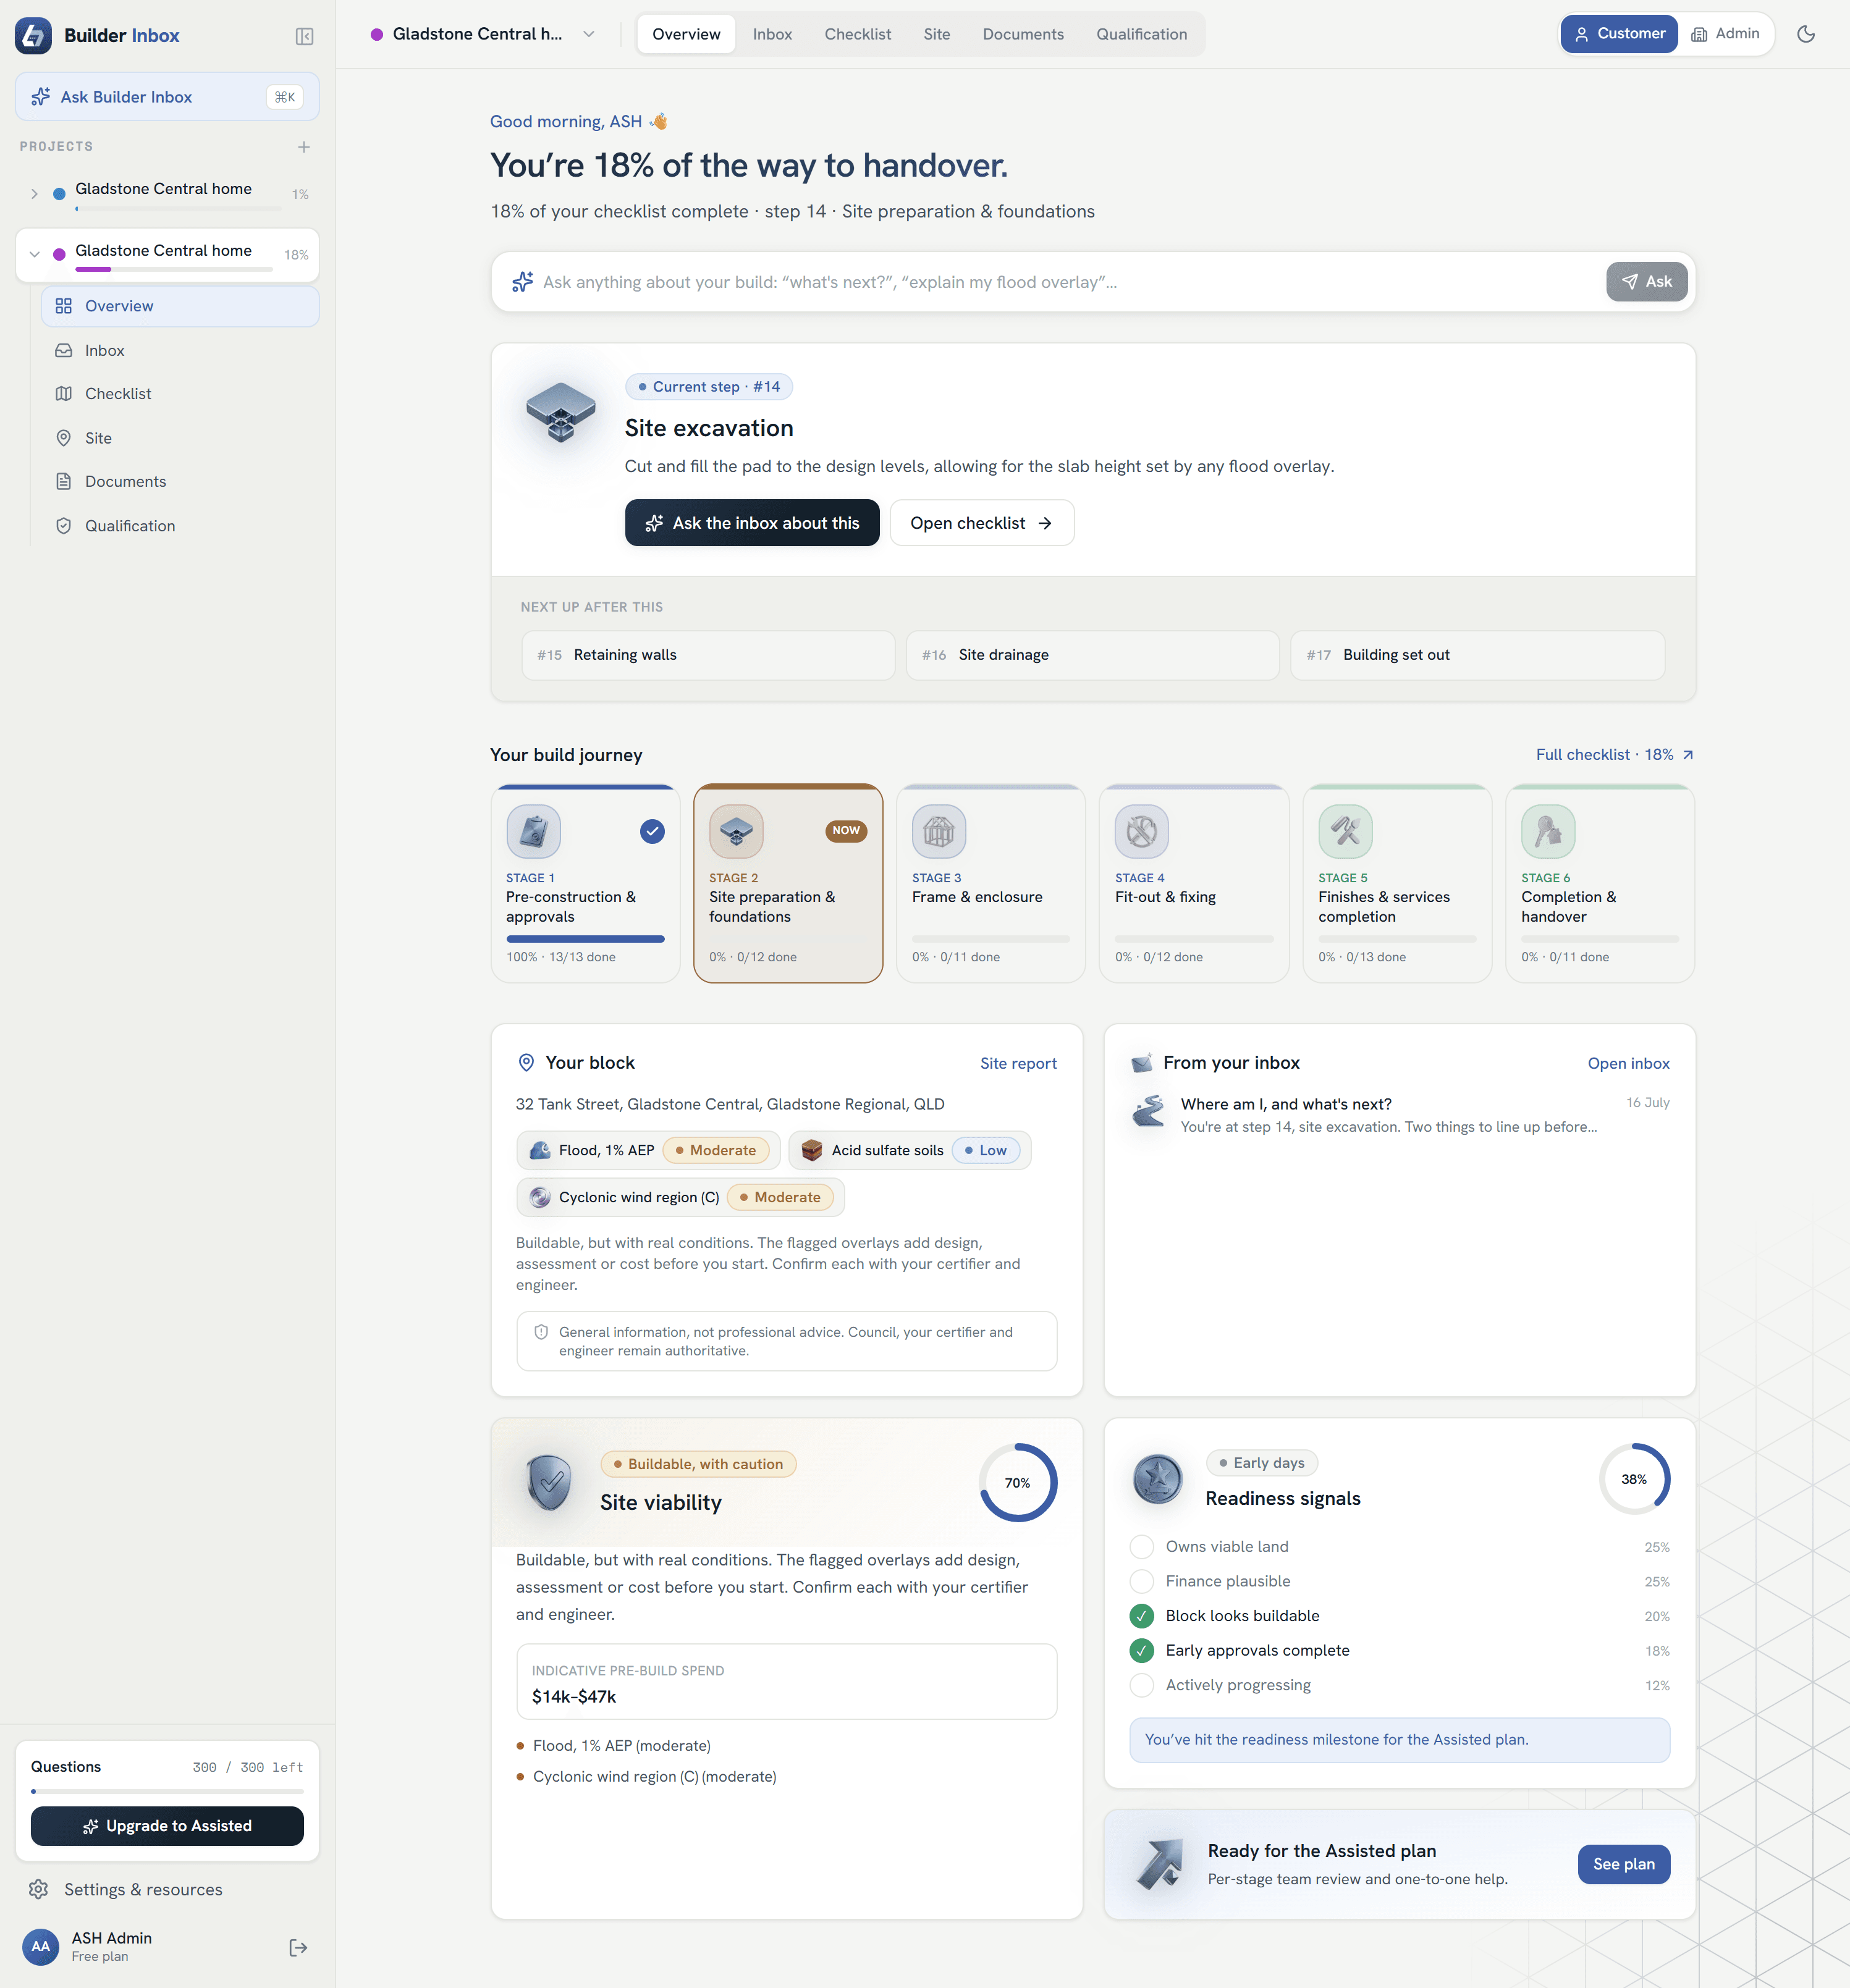Open the Inbox top tab
1850x1988 pixels.
pos(772,34)
